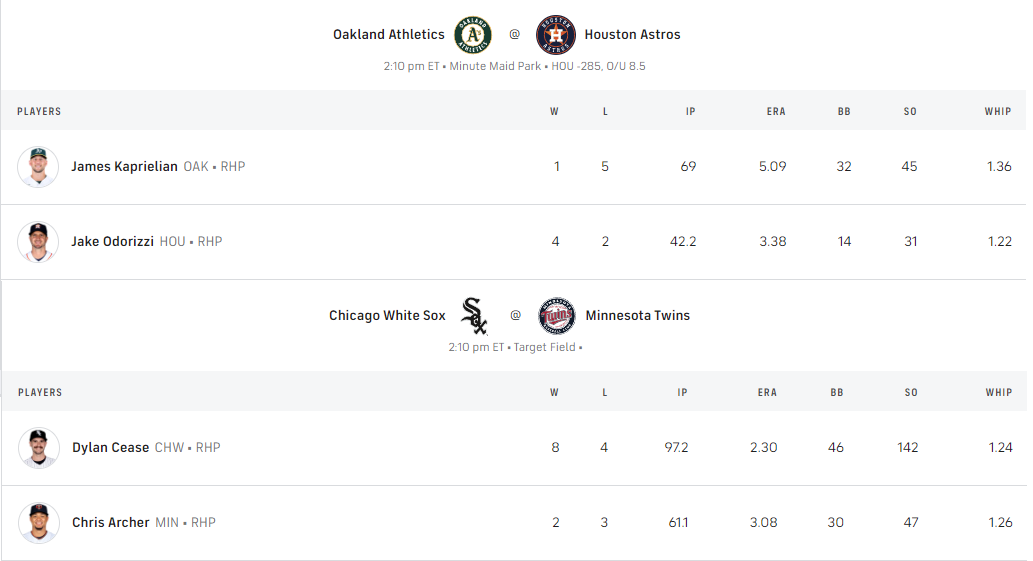The image size is (1033, 561).
Task: Click the Minnesota Twins team logo
Action: [x=557, y=316]
